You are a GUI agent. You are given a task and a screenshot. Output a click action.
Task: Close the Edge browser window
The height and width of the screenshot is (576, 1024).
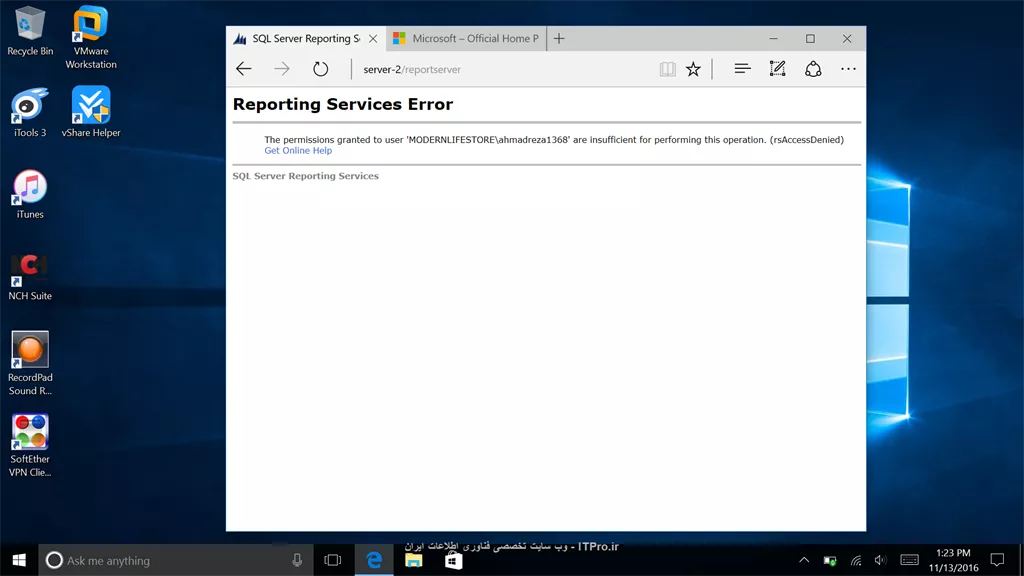click(x=847, y=39)
